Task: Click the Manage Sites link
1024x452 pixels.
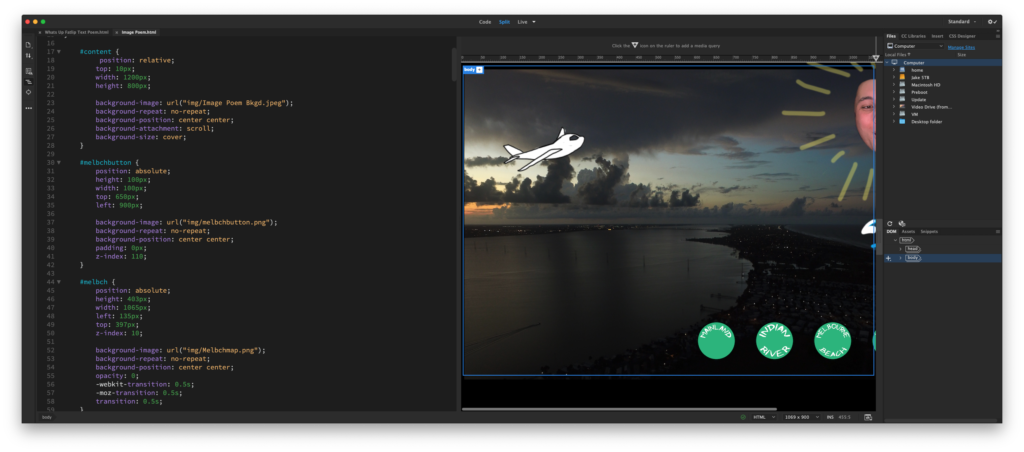Action: (961, 46)
